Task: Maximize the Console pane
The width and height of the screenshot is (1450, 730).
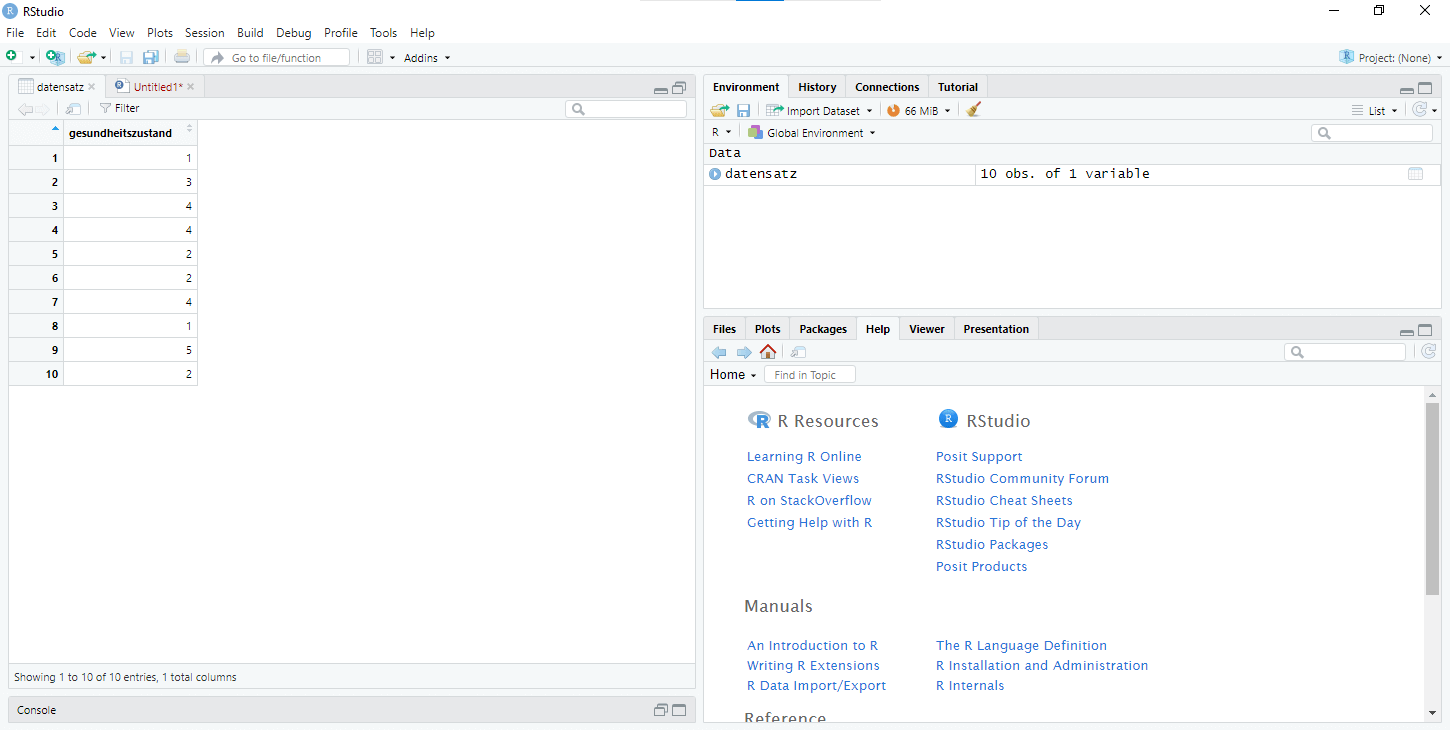Action: tap(679, 710)
